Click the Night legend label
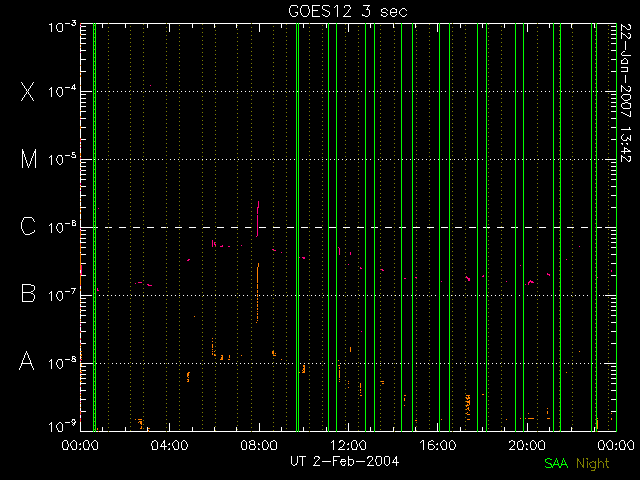The image size is (640, 480). point(593,464)
